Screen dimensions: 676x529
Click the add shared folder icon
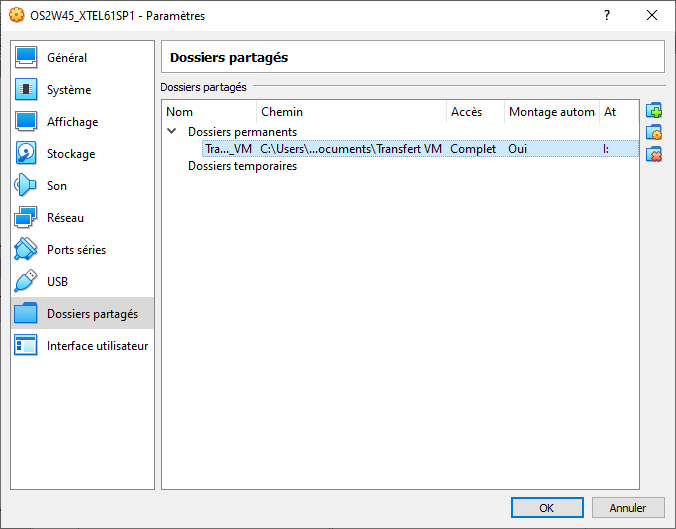tap(655, 111)
